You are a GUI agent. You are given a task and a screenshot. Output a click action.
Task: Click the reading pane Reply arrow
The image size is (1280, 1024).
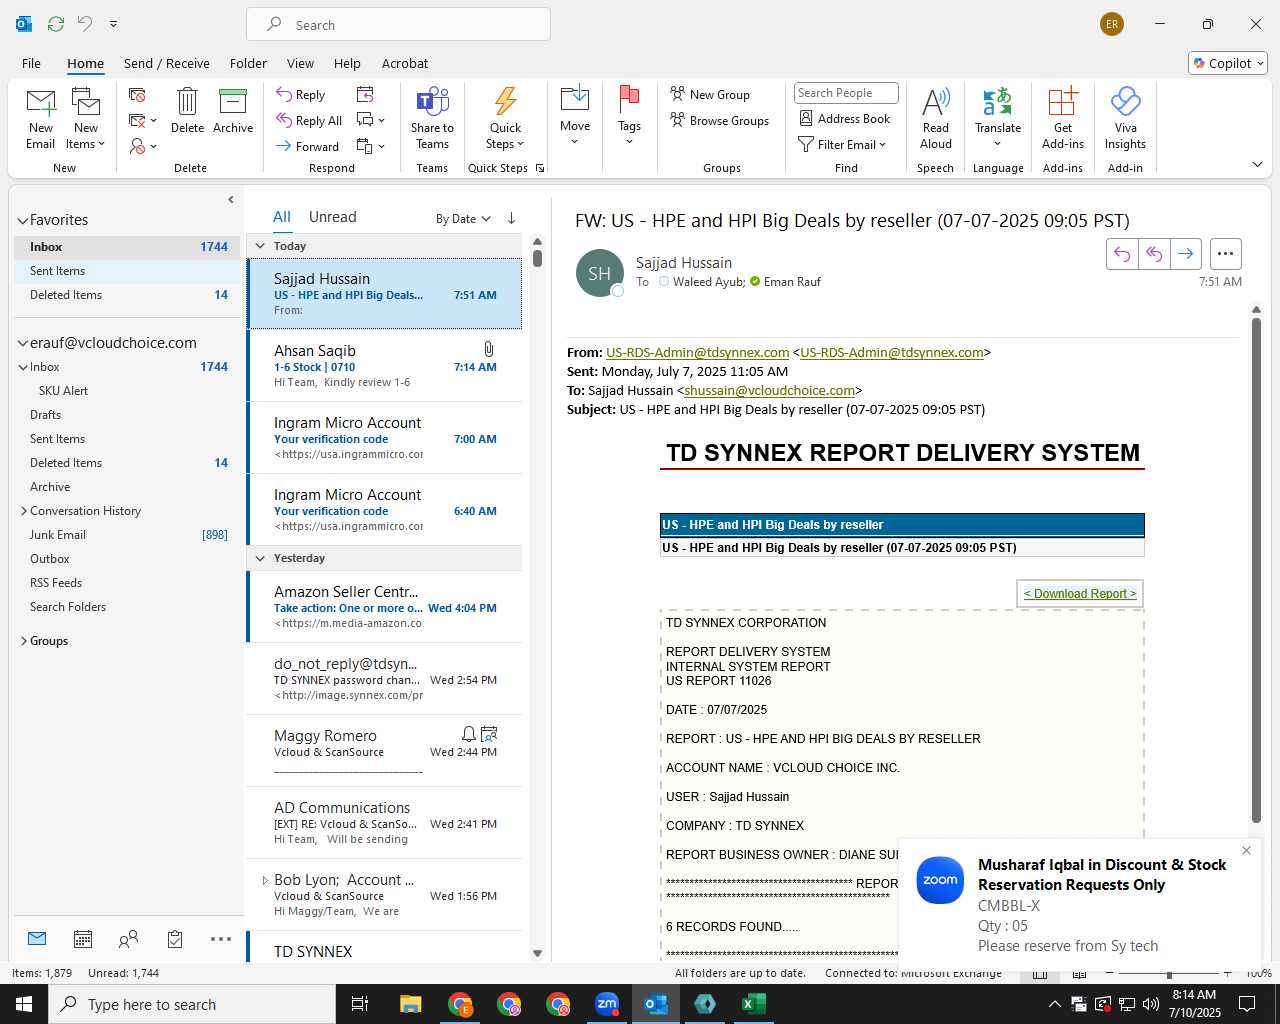pyautogui.click(x=1122, y=254)
